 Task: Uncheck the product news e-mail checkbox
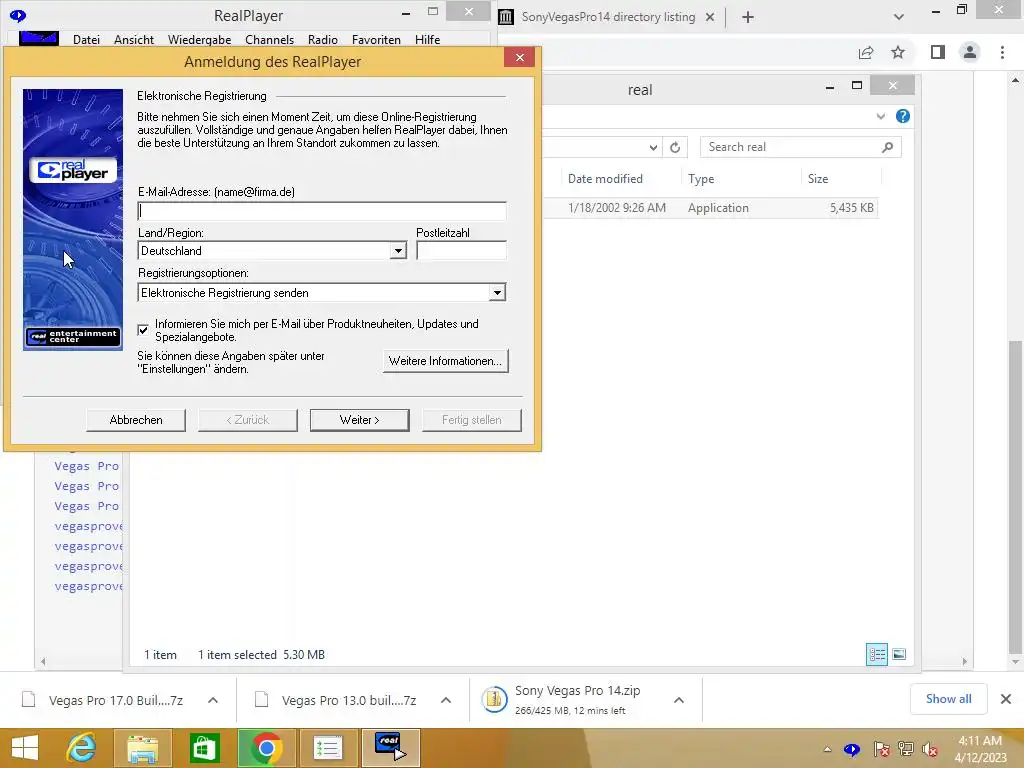[143, 330]
